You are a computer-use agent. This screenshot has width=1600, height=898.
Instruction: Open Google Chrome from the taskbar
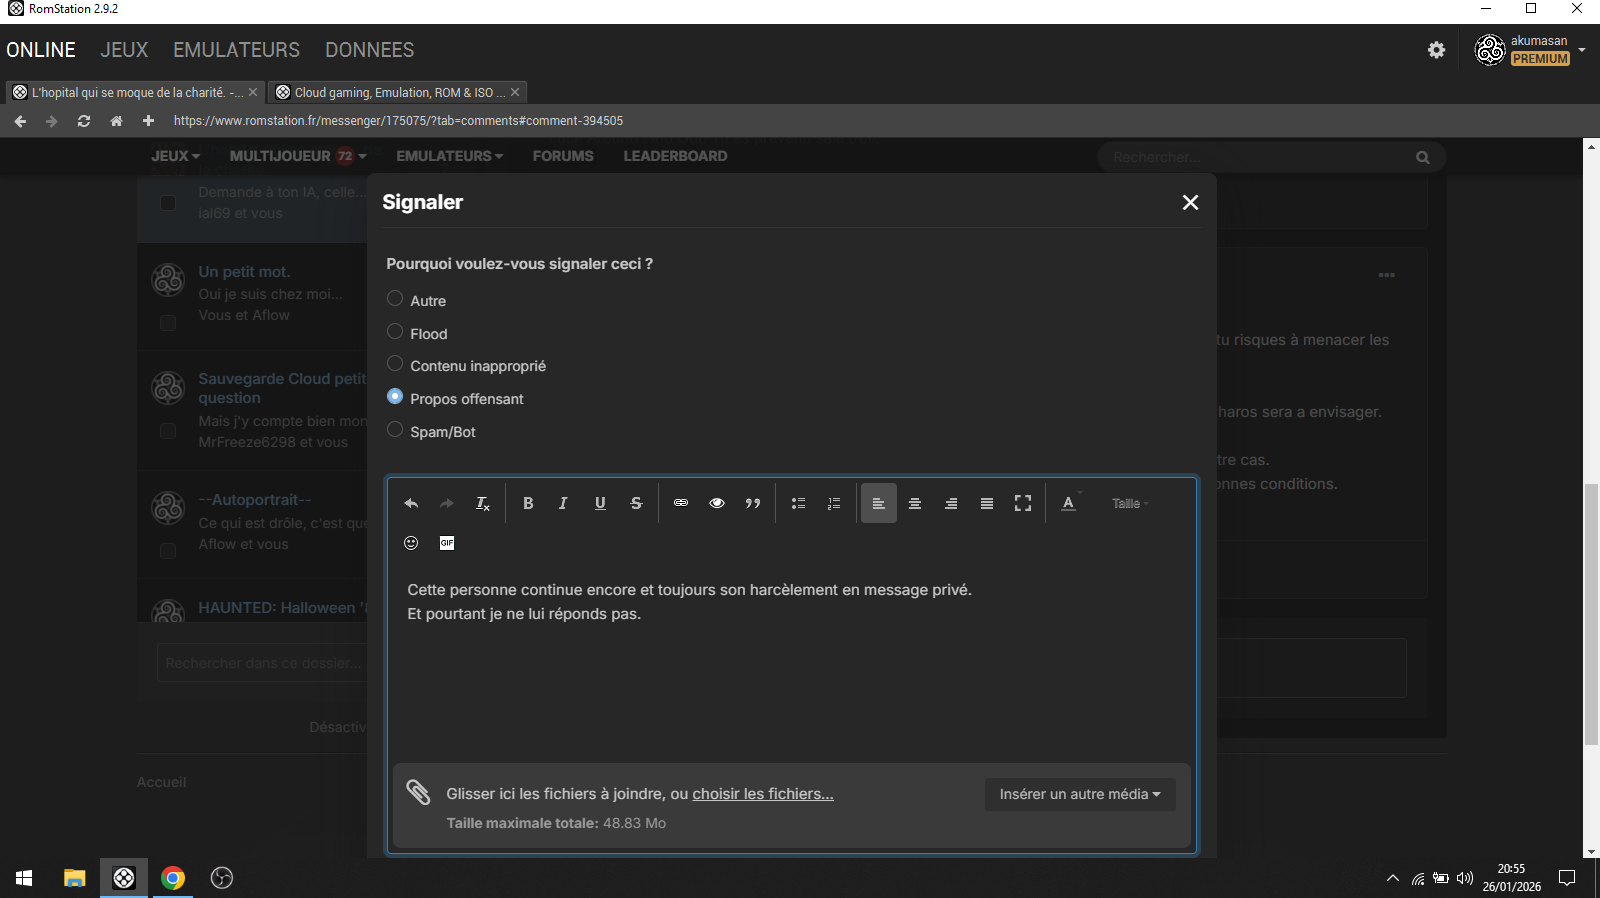click(x=173, y=878)
